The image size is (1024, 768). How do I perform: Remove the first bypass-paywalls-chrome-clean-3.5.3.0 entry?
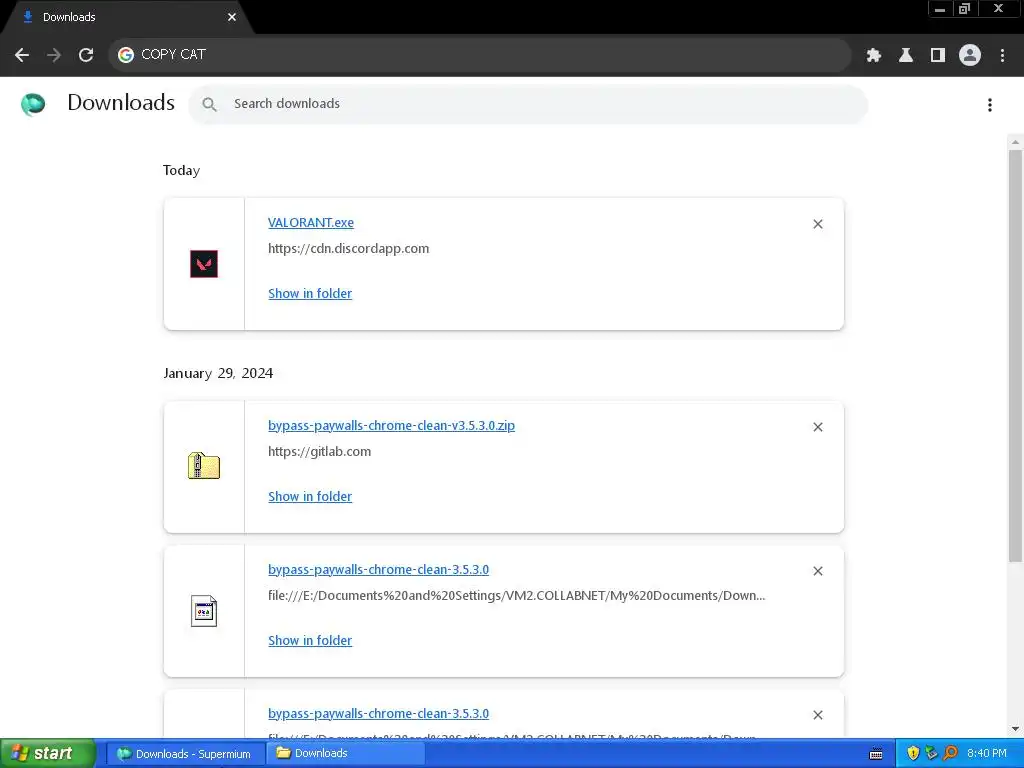[818, 571]
